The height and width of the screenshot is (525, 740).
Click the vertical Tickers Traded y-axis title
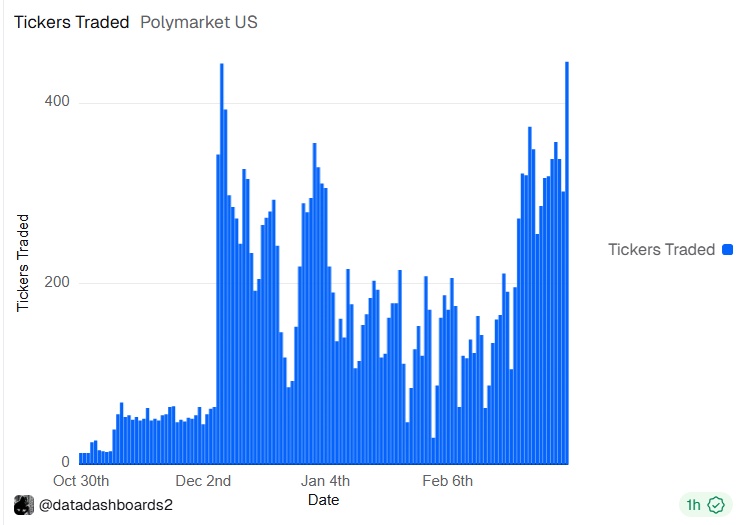coord(23,262)
